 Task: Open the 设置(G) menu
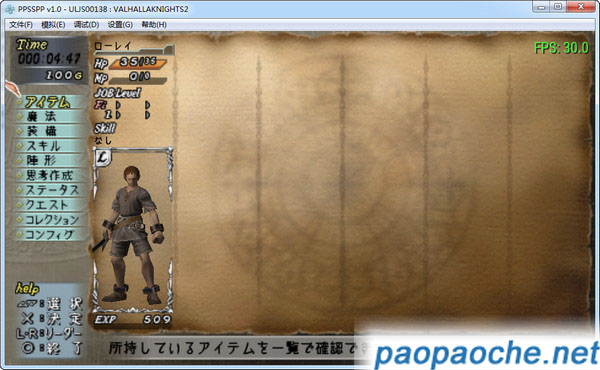point(120,25)
